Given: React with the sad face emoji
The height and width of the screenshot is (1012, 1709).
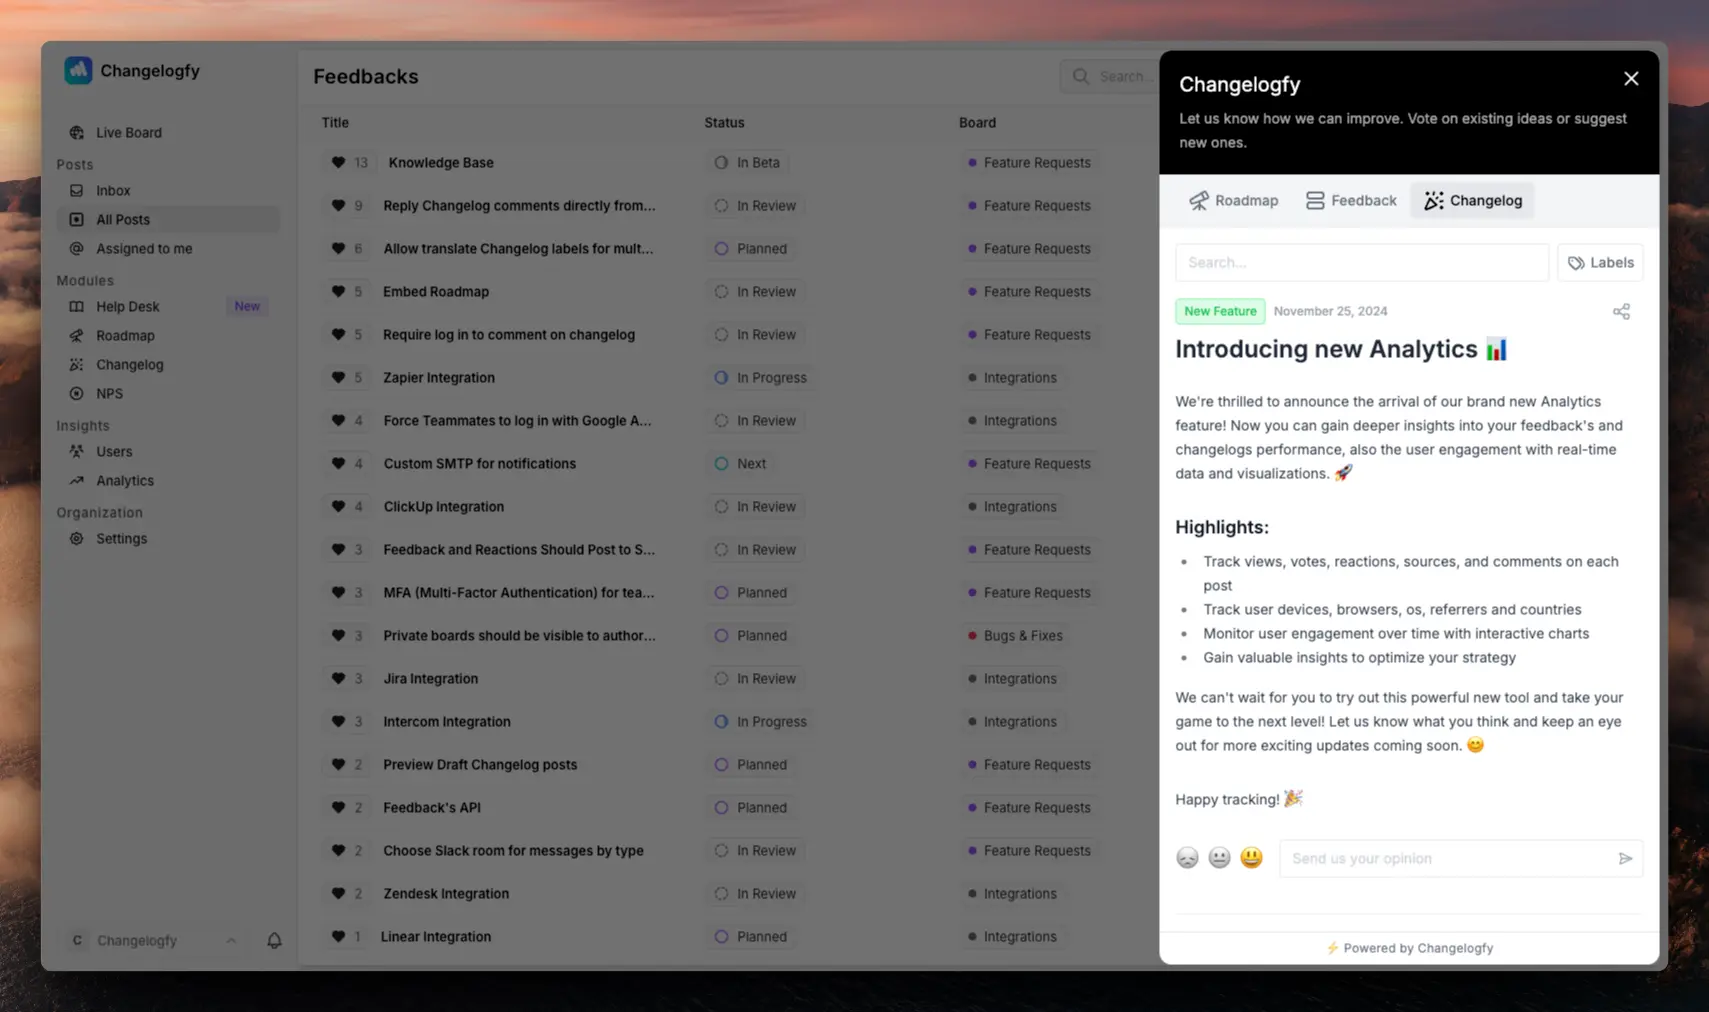Looking at the screenshot, I should click(1187, 858).
